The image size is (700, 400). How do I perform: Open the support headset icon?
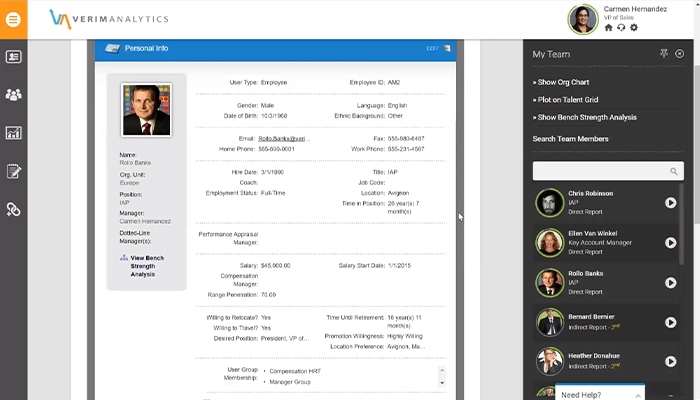click(x=621, y=28)
